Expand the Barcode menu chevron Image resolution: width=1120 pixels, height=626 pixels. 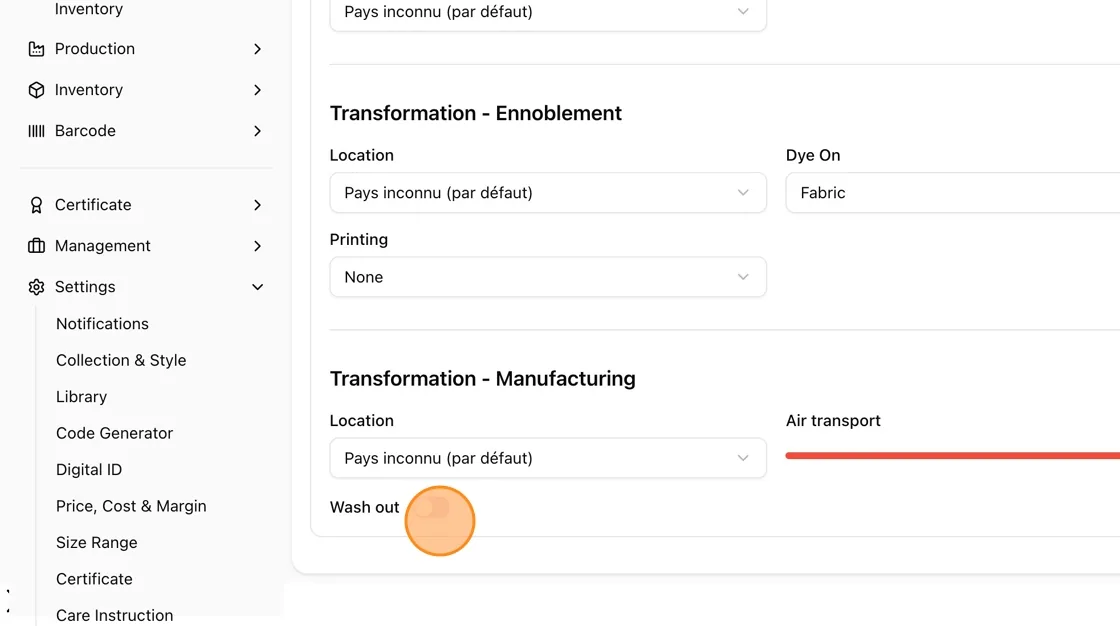[257, 131]
